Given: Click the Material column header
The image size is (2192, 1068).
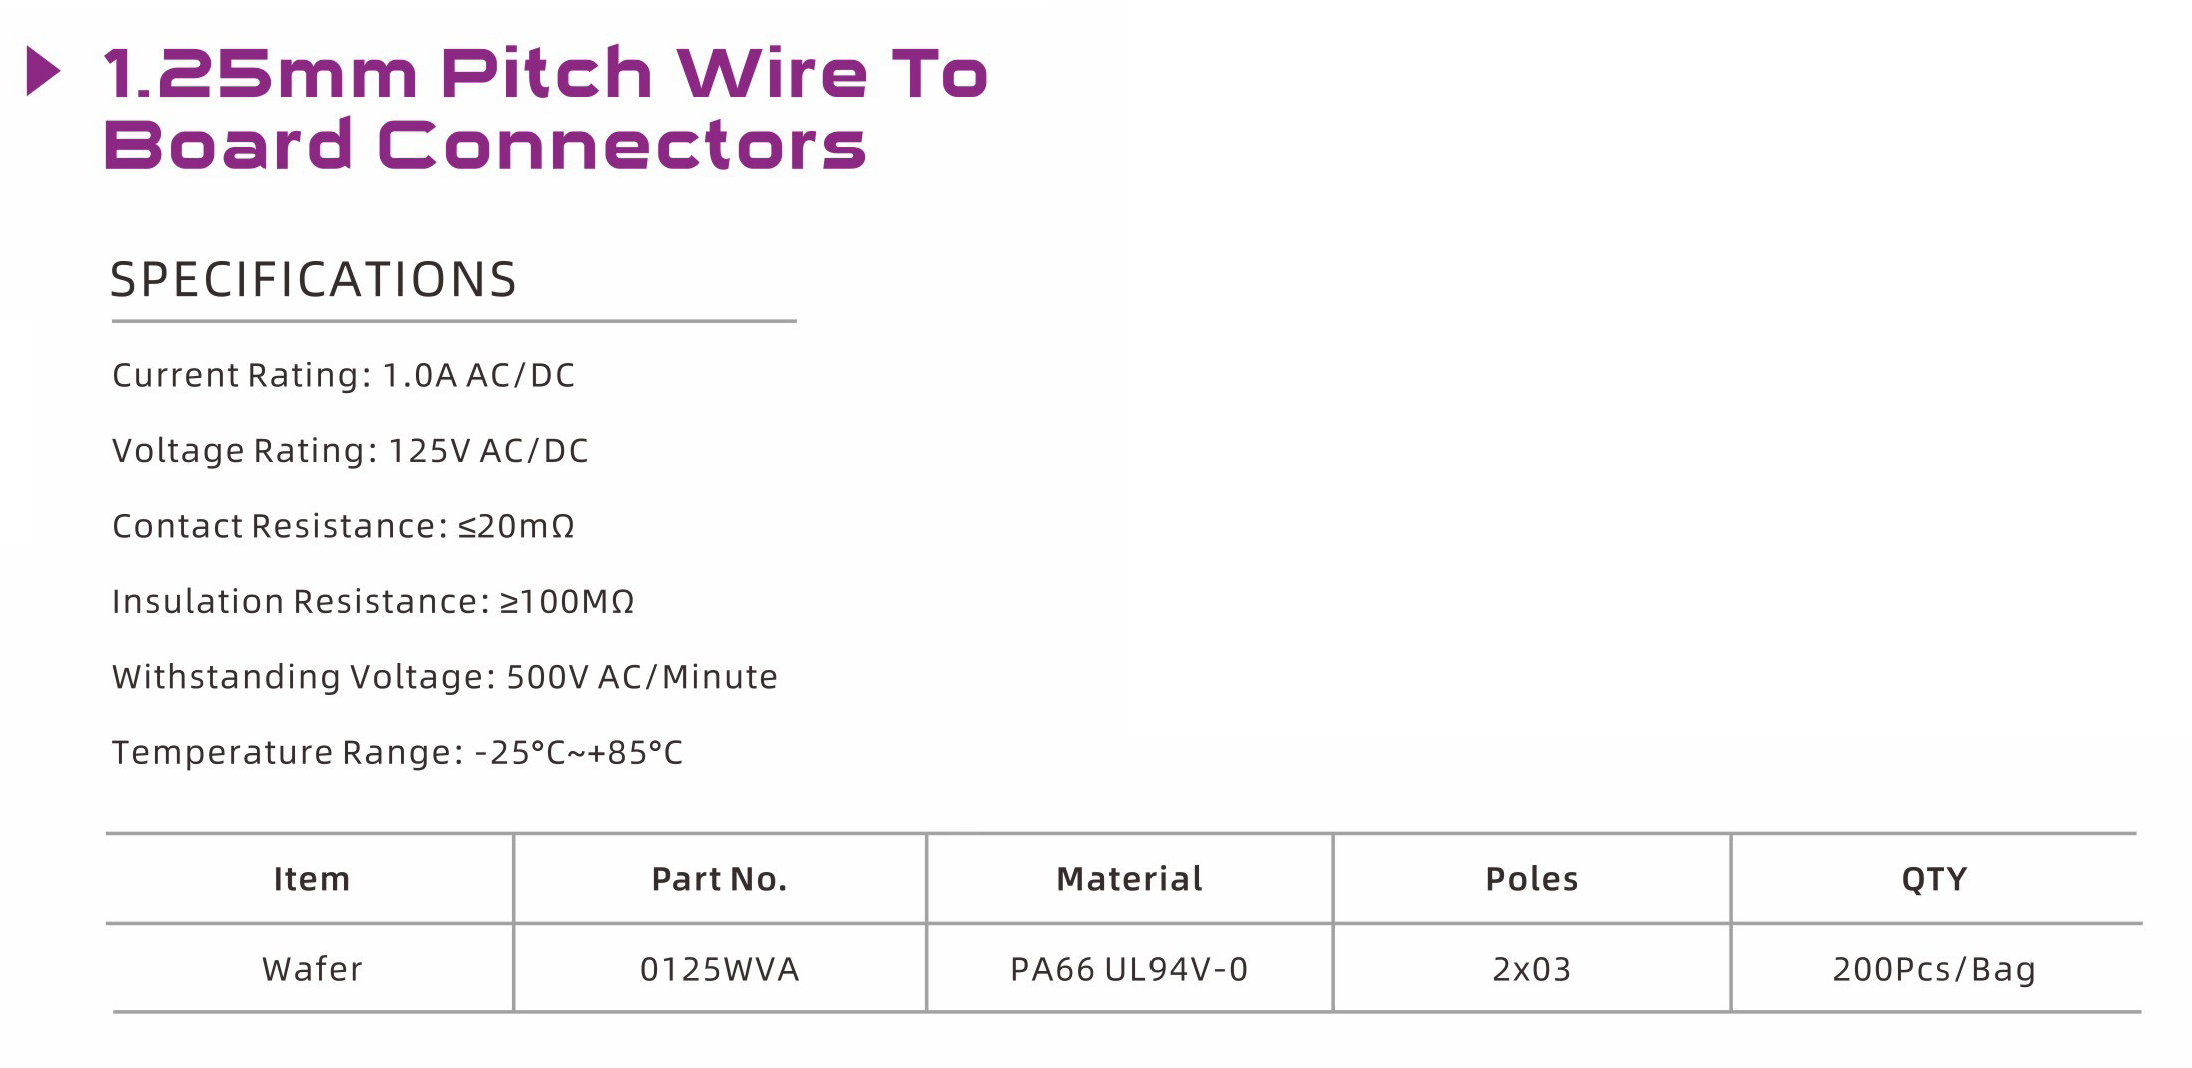Looking at the screenshot, I should pos(1129,879).
